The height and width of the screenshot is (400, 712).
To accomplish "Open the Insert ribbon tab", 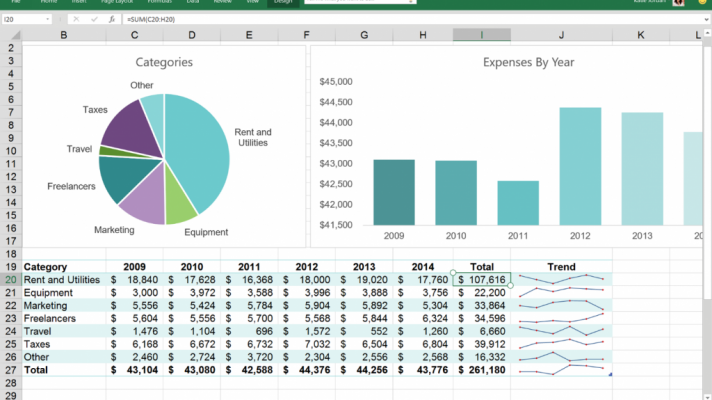I will click(x=77, y=3).
